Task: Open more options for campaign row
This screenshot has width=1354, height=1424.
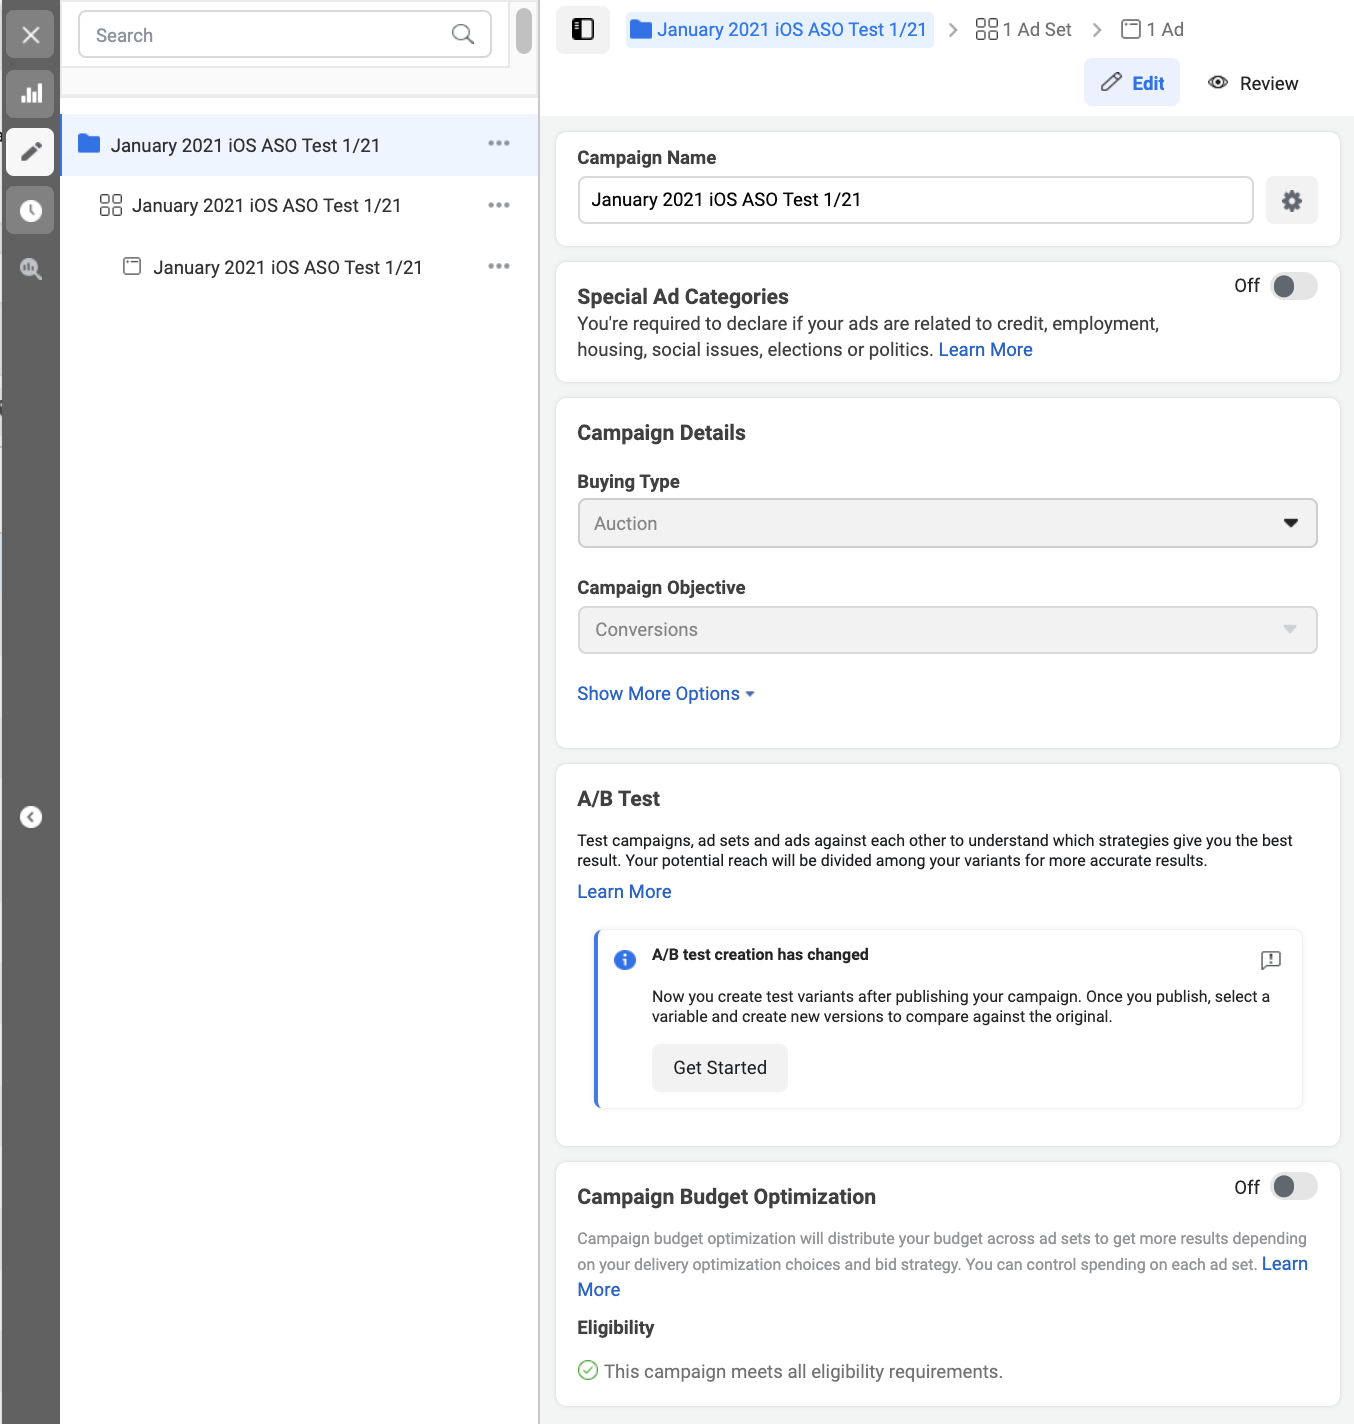Action: click(x=499, y=144)
